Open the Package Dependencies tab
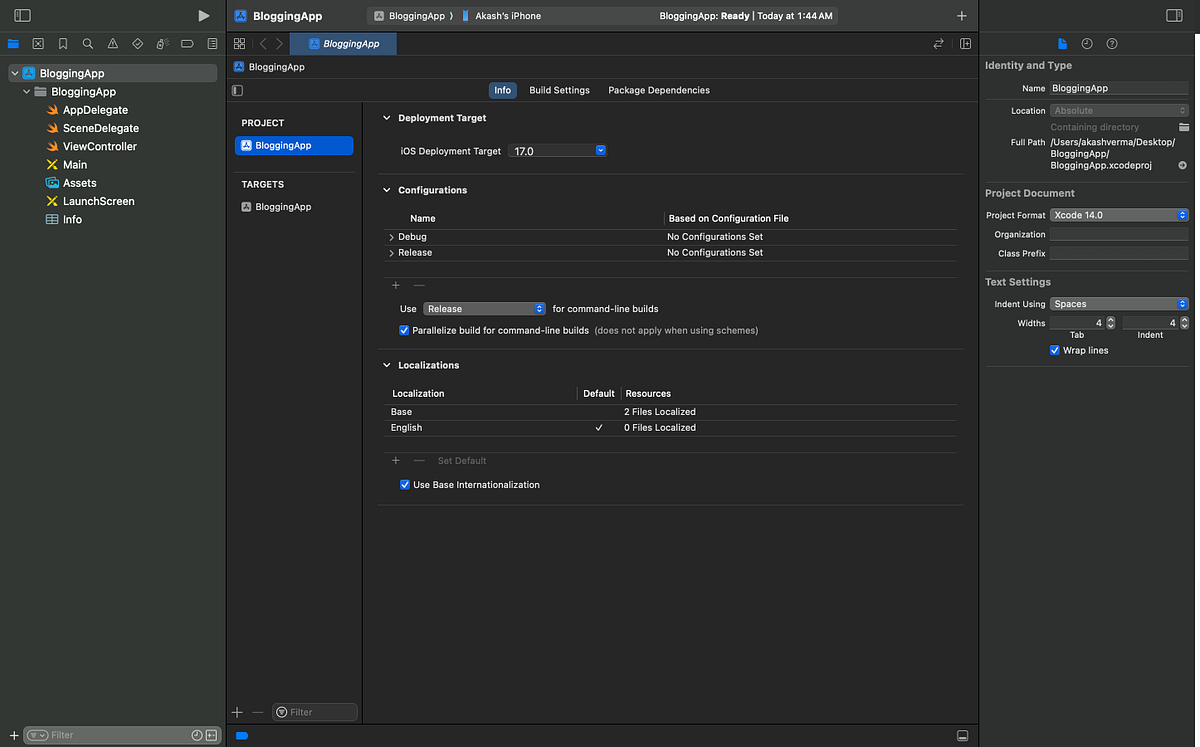 click(x=658, y=90)
